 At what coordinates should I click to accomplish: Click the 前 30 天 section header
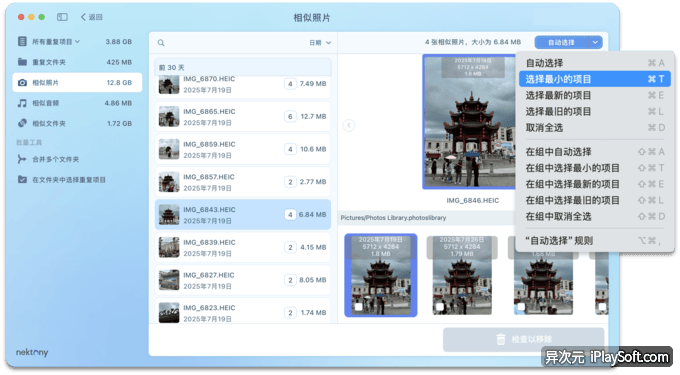(x=243, y=67)
